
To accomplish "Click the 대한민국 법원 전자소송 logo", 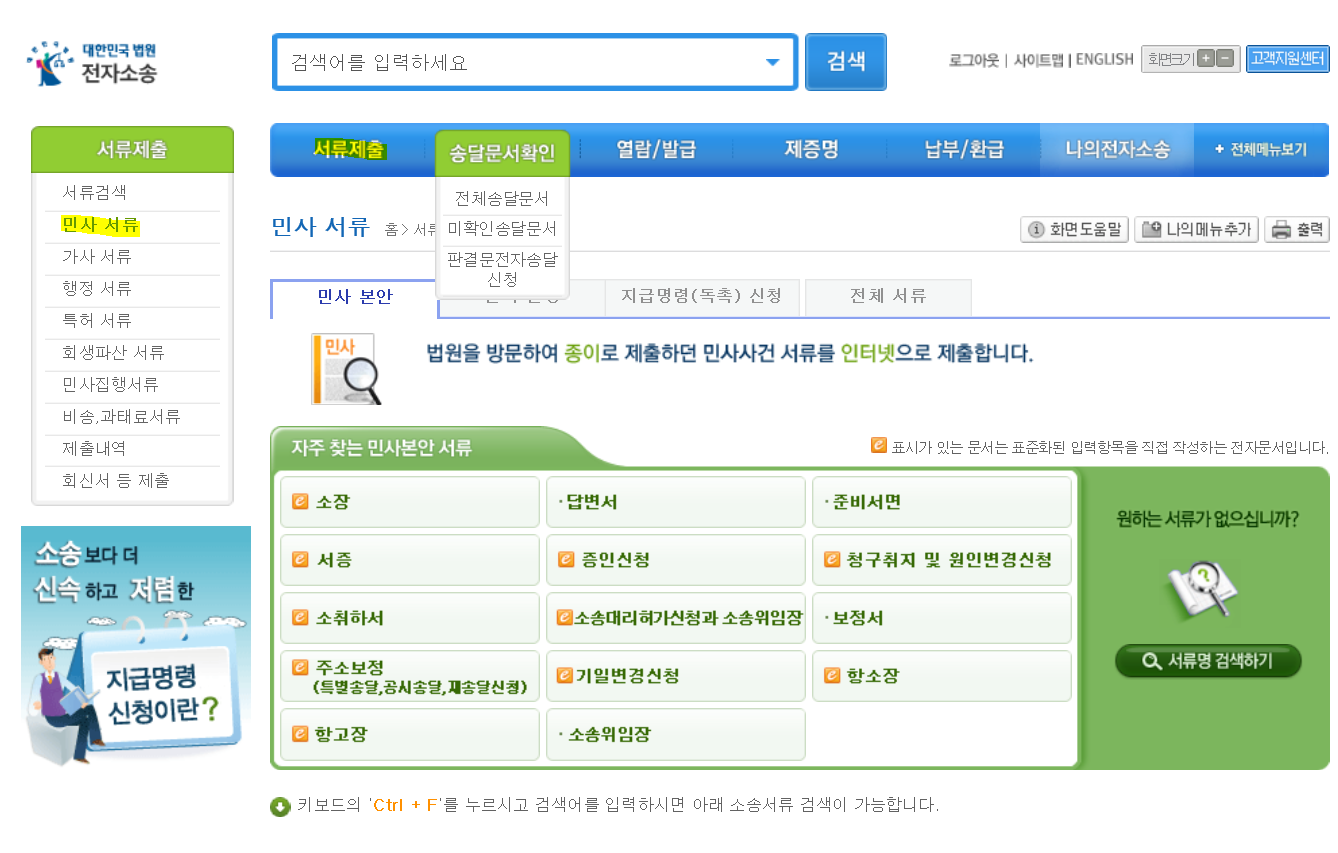I will (92, 62).
